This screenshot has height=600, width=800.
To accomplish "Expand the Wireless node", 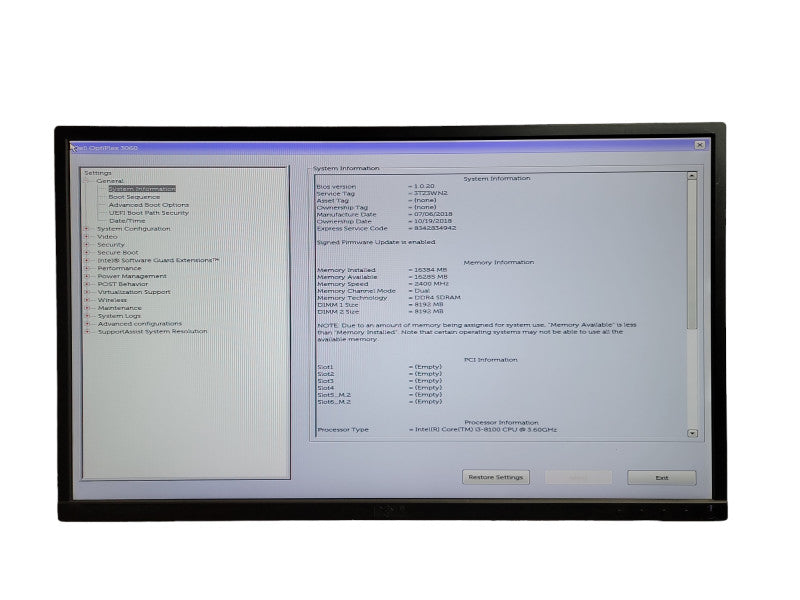I will (x=87, y=300).
